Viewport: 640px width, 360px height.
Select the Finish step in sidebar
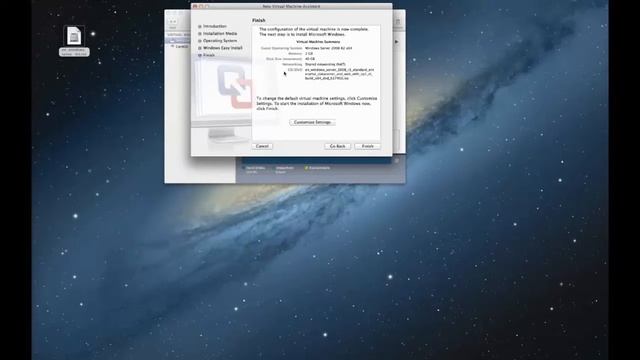click(x=209, y=55)
